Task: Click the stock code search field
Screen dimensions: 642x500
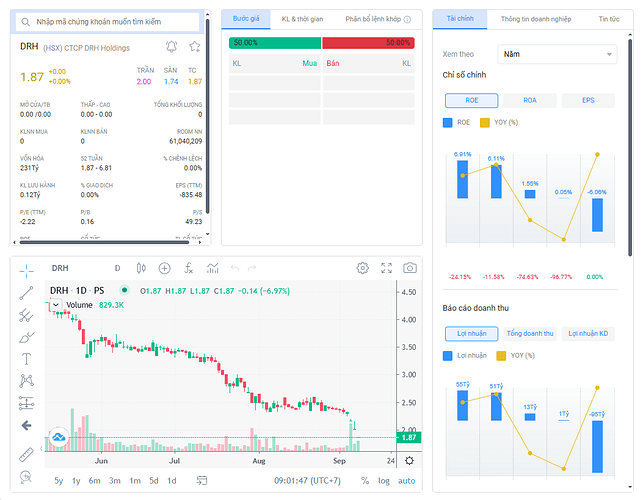Action: [108, 22]
